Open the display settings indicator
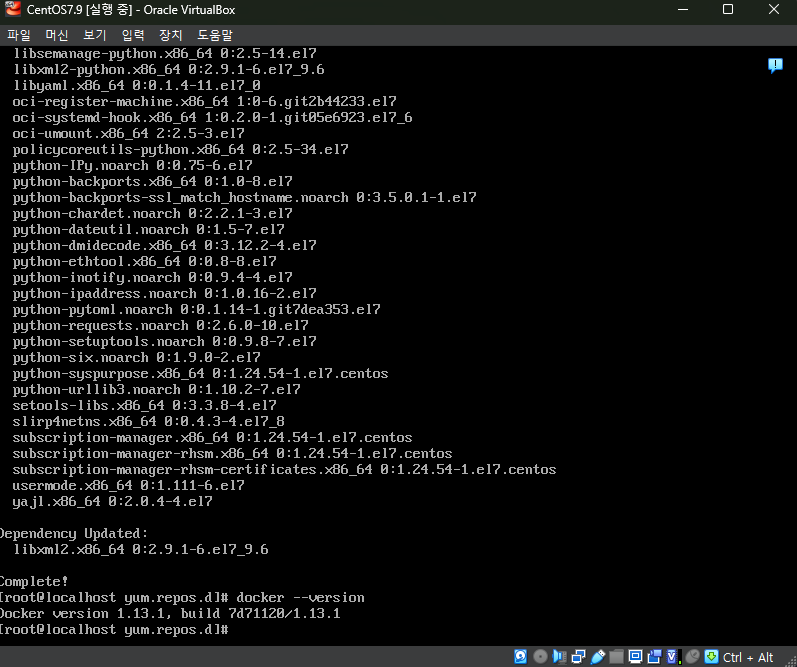Screen dimensions: 797x667 point(635,657)
